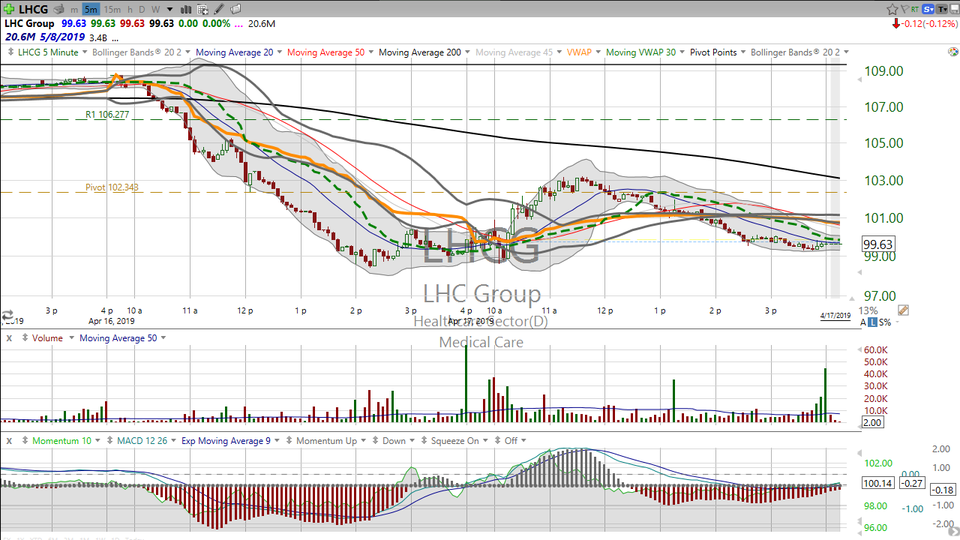This screenshot has width=960, height=540.
Task: Open Exp Moving Average 9 menu
Action: point(230,441)
